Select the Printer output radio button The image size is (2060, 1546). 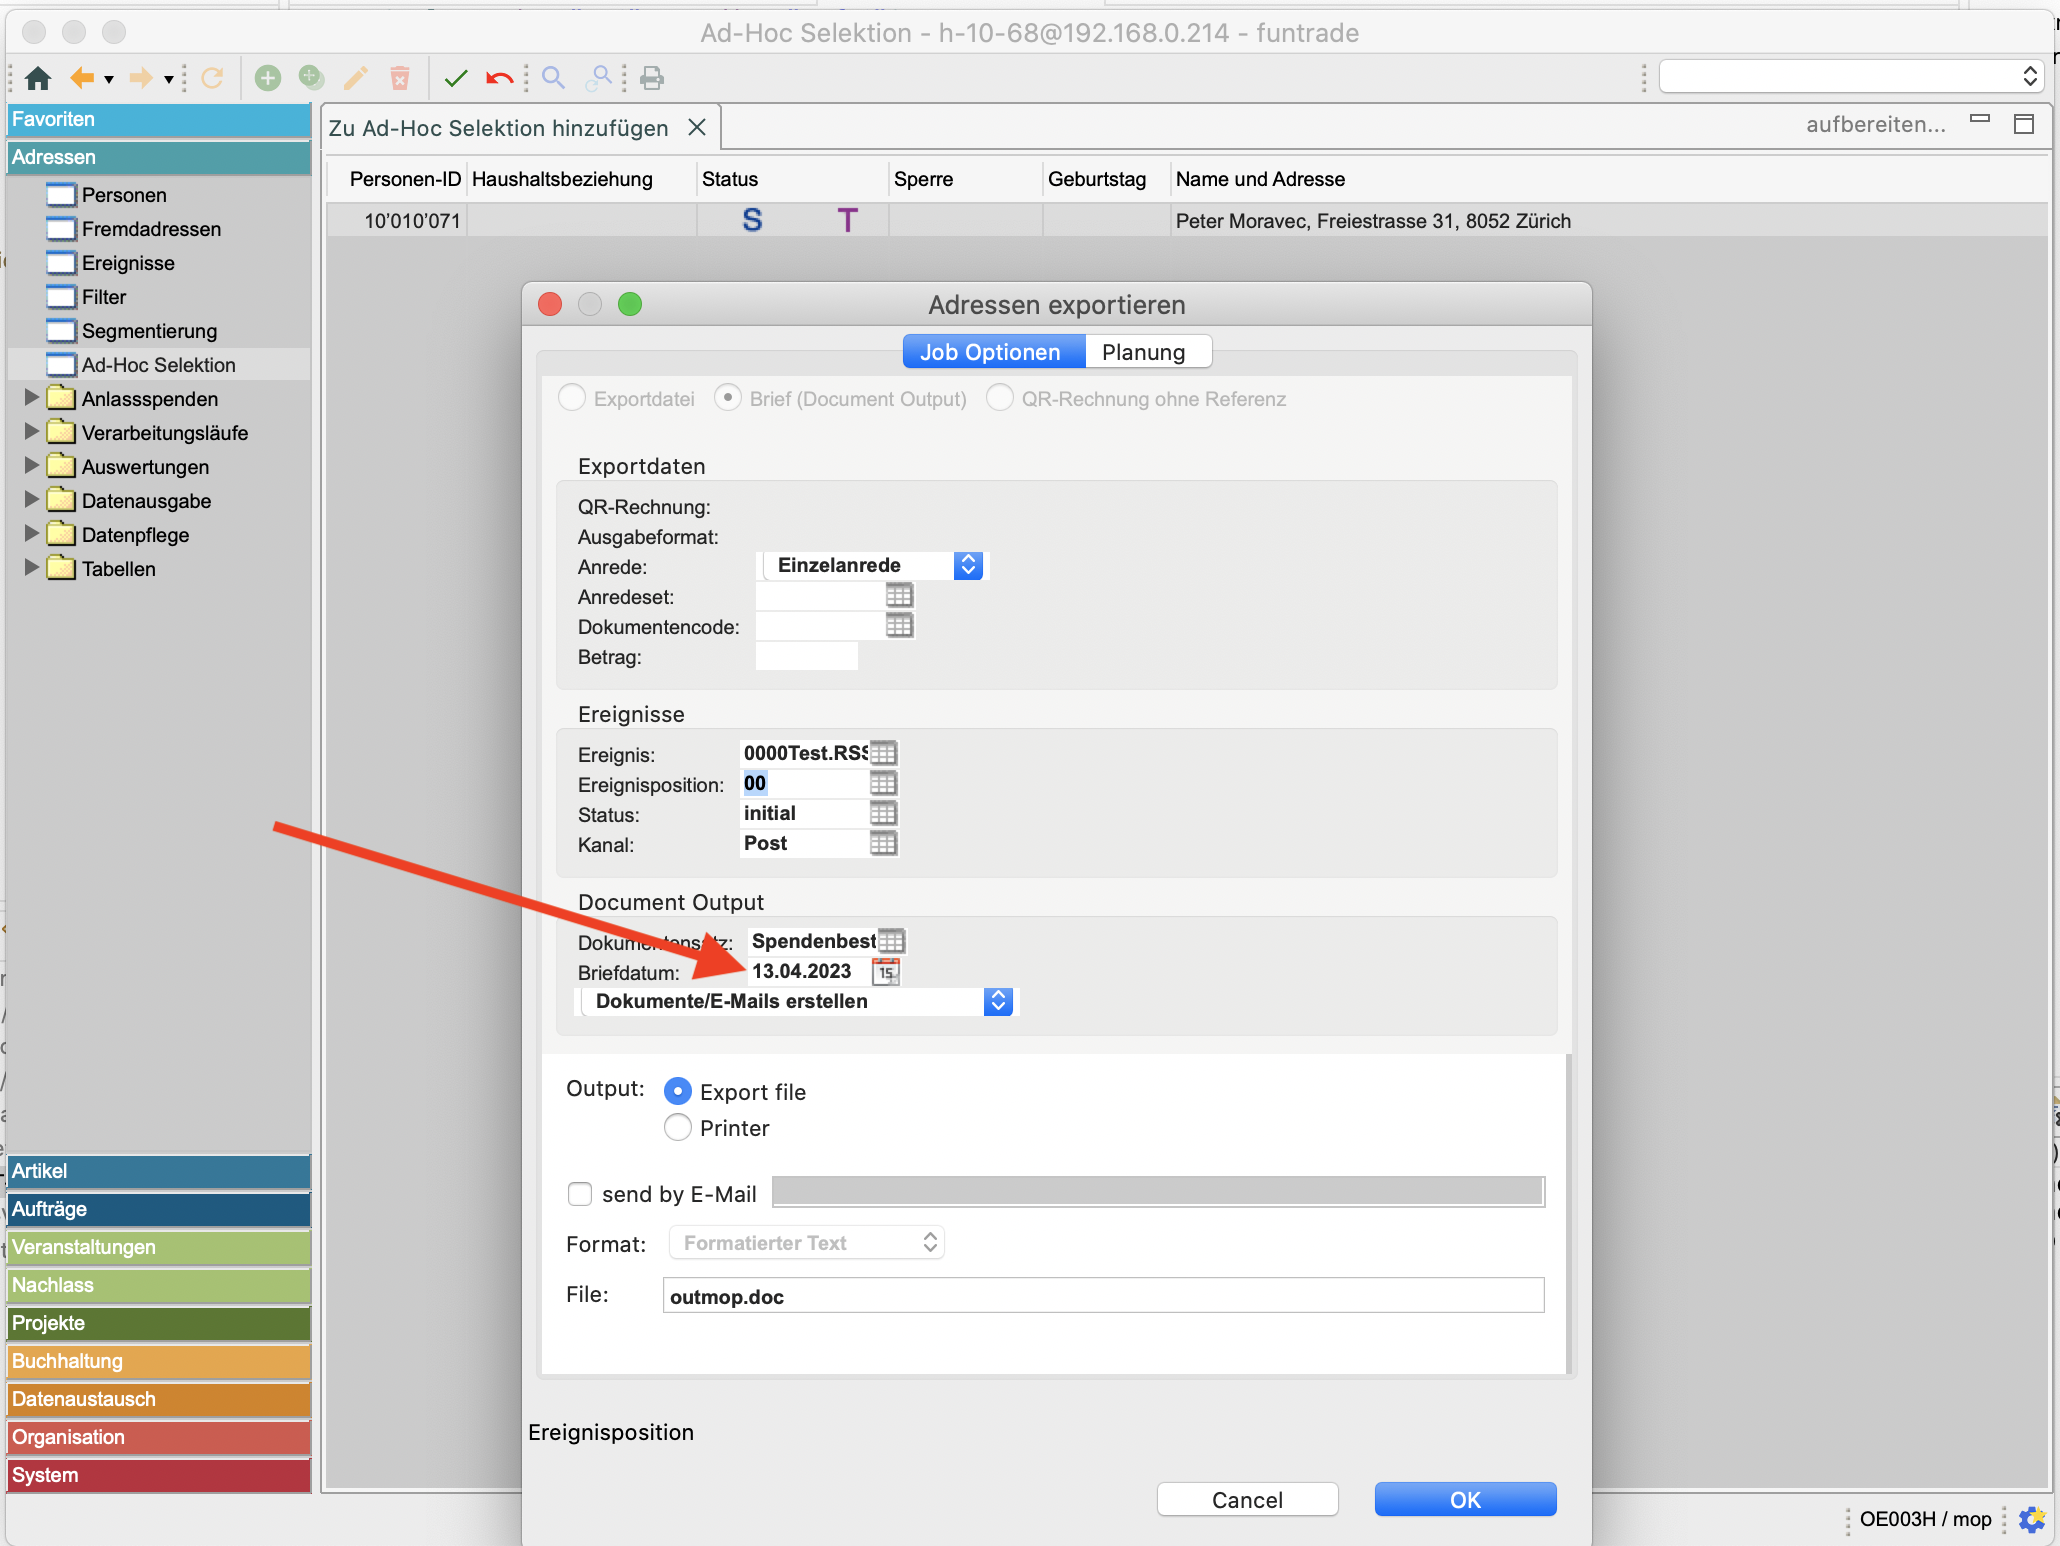coord(678,1128)
